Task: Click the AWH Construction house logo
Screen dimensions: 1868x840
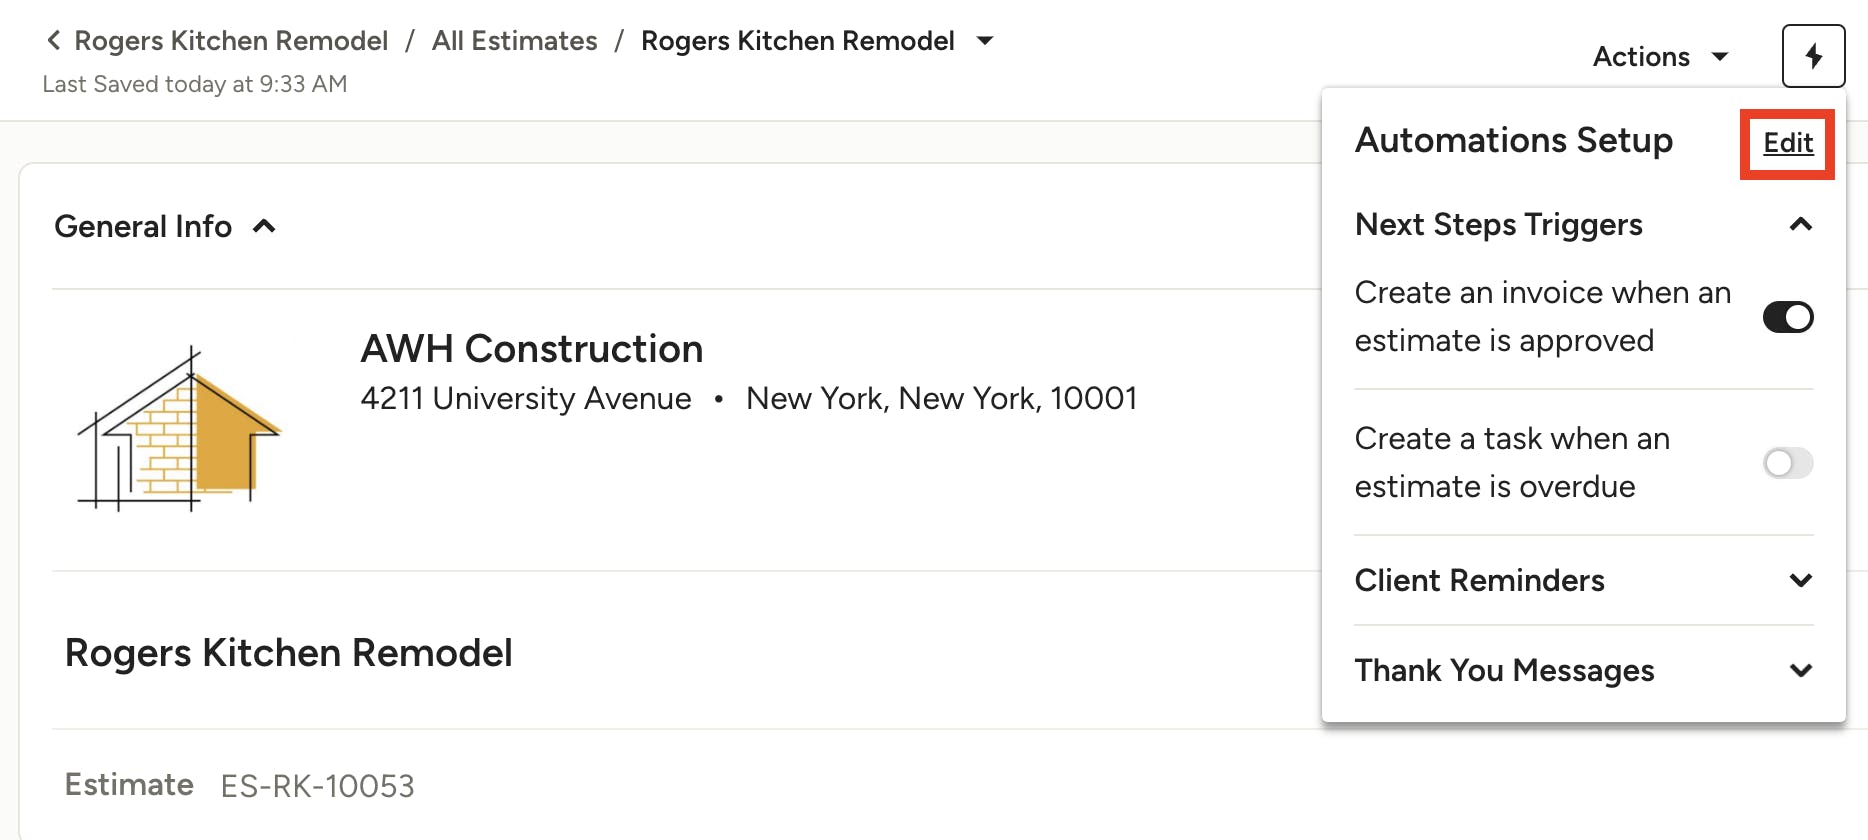Action: (180, 429)
